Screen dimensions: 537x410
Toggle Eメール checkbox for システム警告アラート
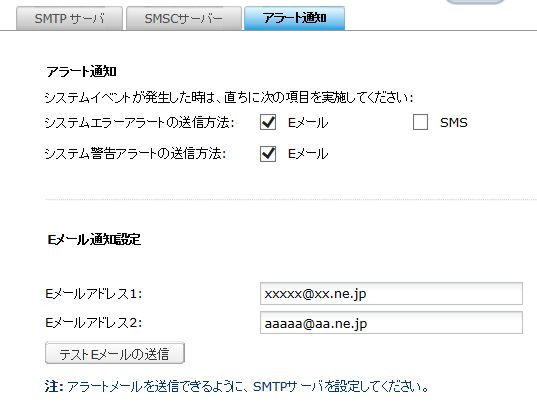[x=268, y=154]
